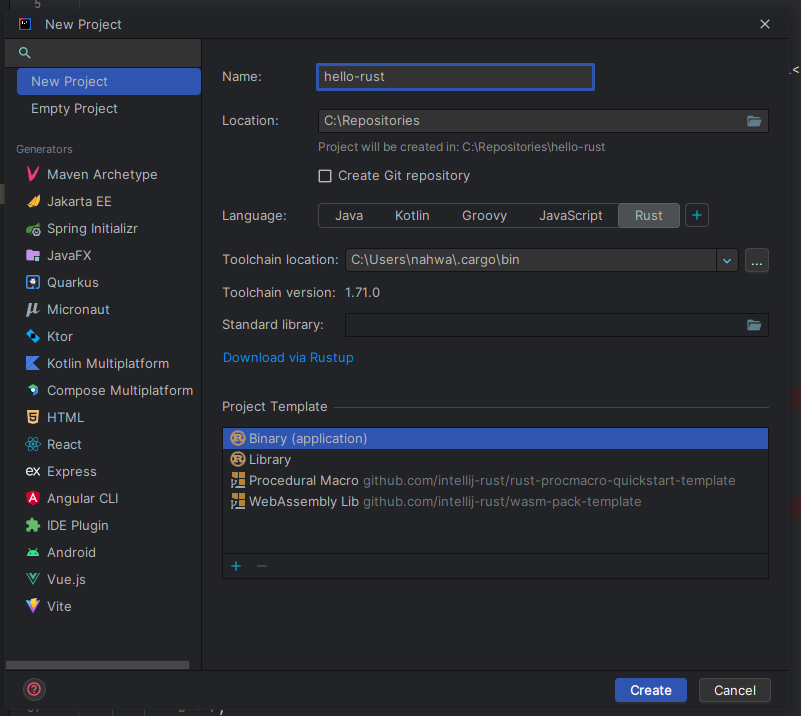
Task: Select the Java language option
Action: [x=349, y=216]
